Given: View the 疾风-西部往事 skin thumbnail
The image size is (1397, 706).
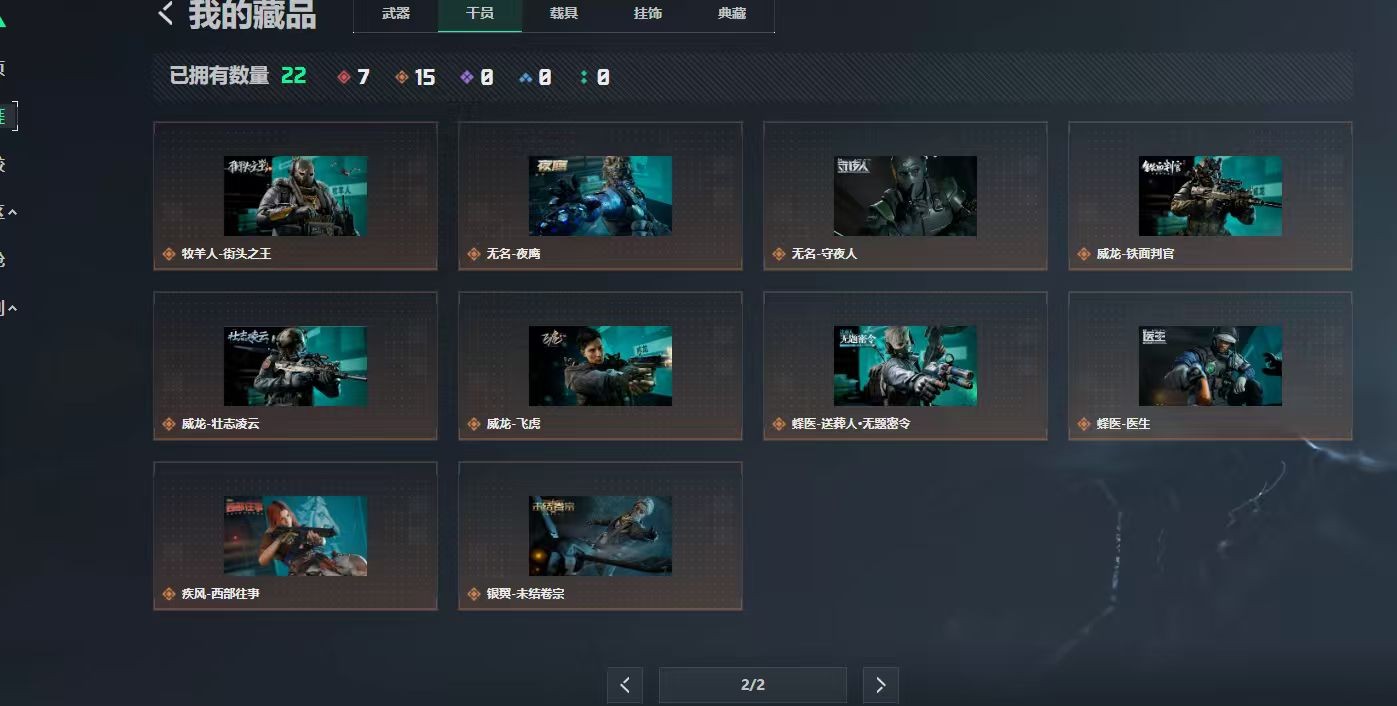Looking at the screenshot, I should pyautogui.click(x=295, y=536).
